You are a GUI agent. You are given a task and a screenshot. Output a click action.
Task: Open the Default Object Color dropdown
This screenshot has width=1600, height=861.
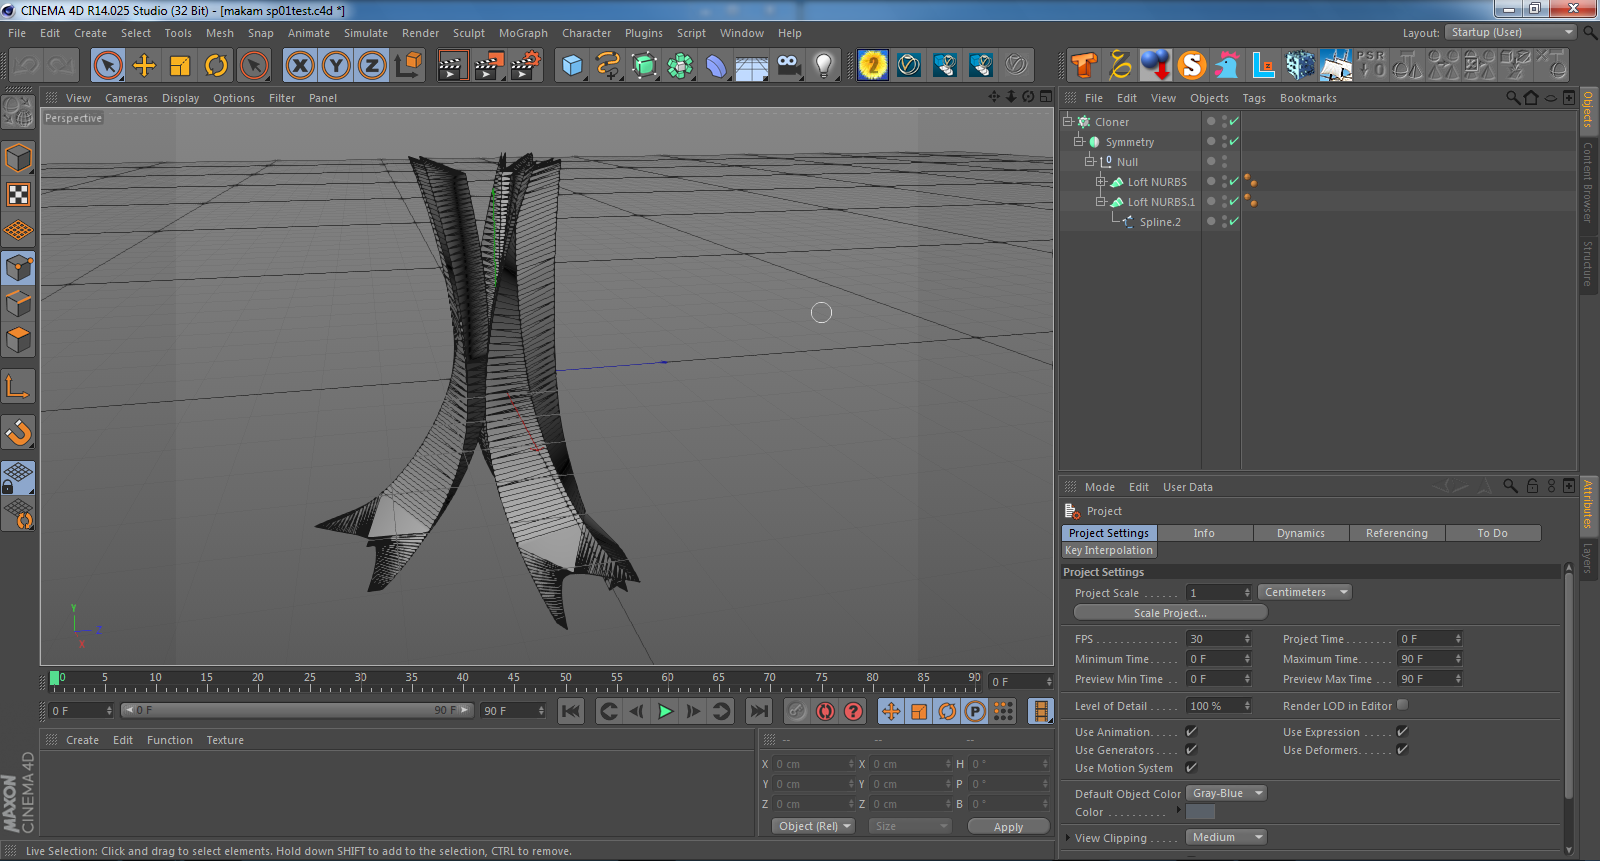coord(1226,794)
